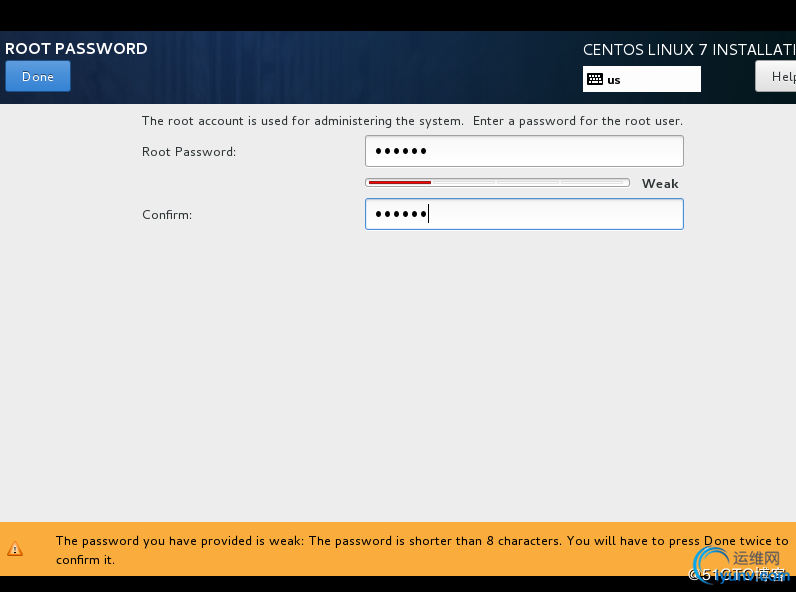Open the Help button
796x592 pixels.
pos(776,76)
